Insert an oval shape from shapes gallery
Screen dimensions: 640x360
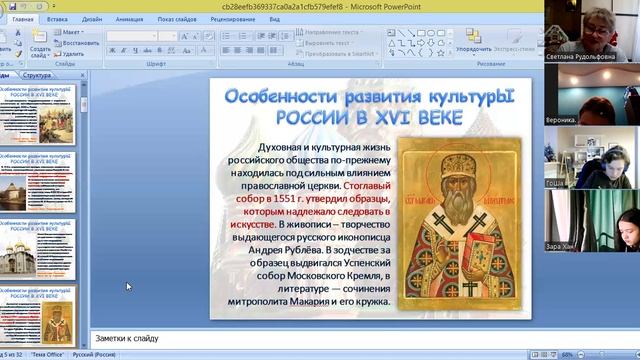coord(431,33)
